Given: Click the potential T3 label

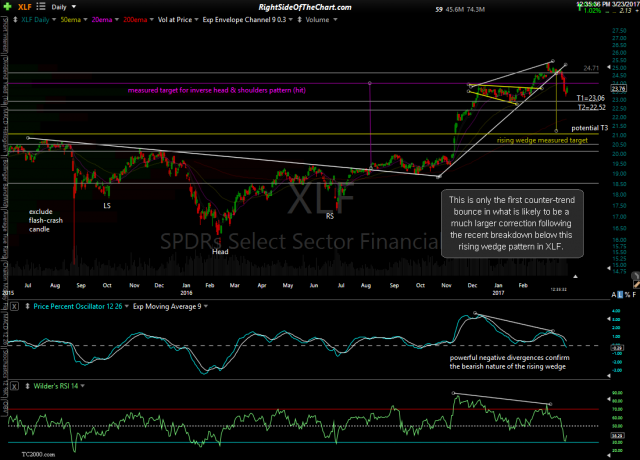Looking at the screenshot, I should tap(589, 128).
